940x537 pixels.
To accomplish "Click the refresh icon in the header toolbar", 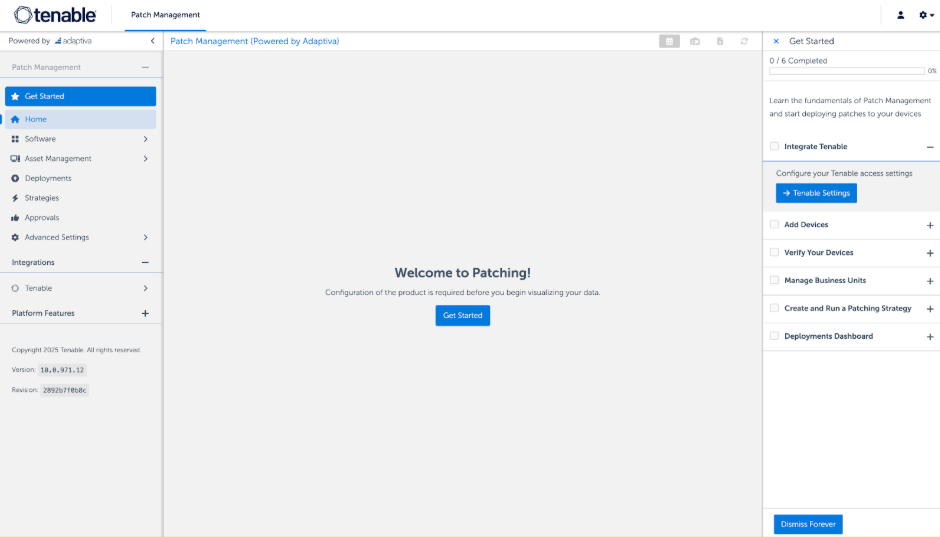I will 744,41.
